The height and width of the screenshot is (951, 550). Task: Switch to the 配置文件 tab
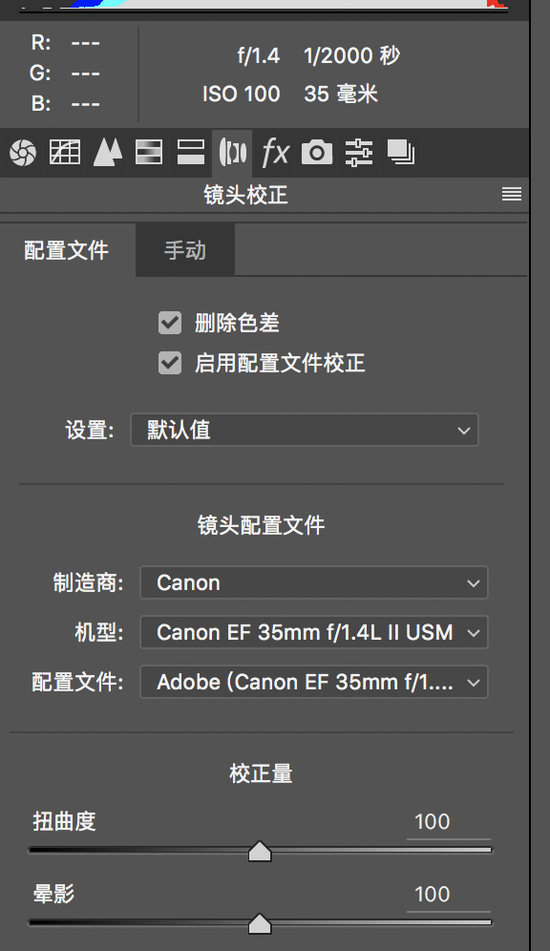(x=67, y=250)
